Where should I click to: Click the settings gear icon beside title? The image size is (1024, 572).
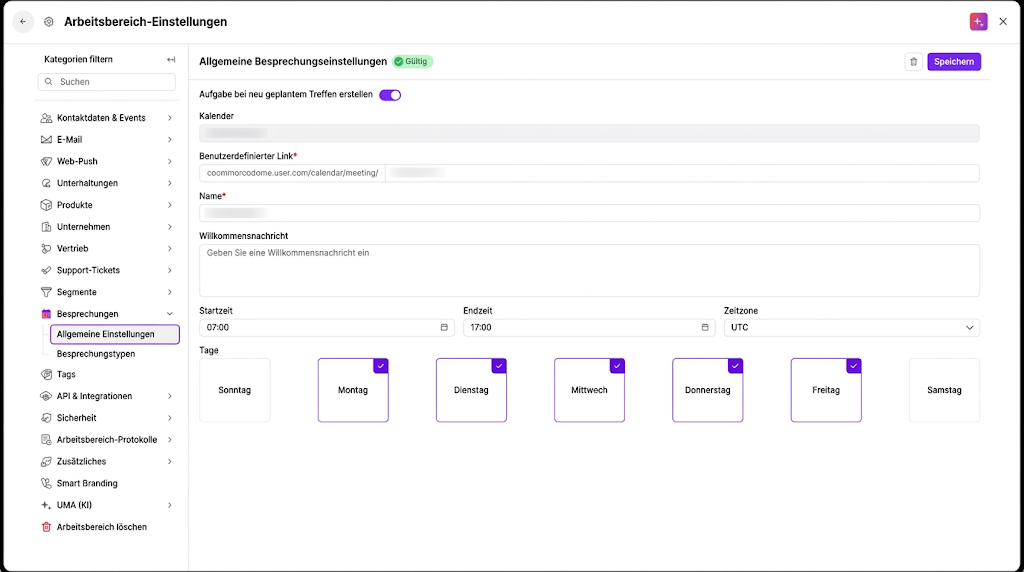coord(49,22)
